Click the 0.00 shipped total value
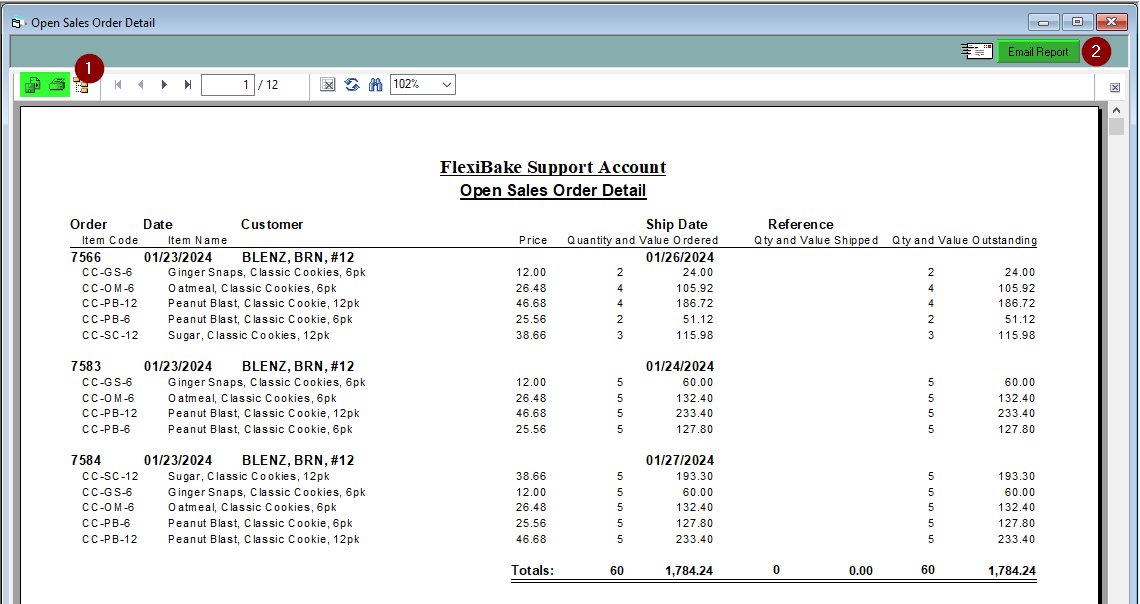1140x604 pixels. tap(861, 571)
